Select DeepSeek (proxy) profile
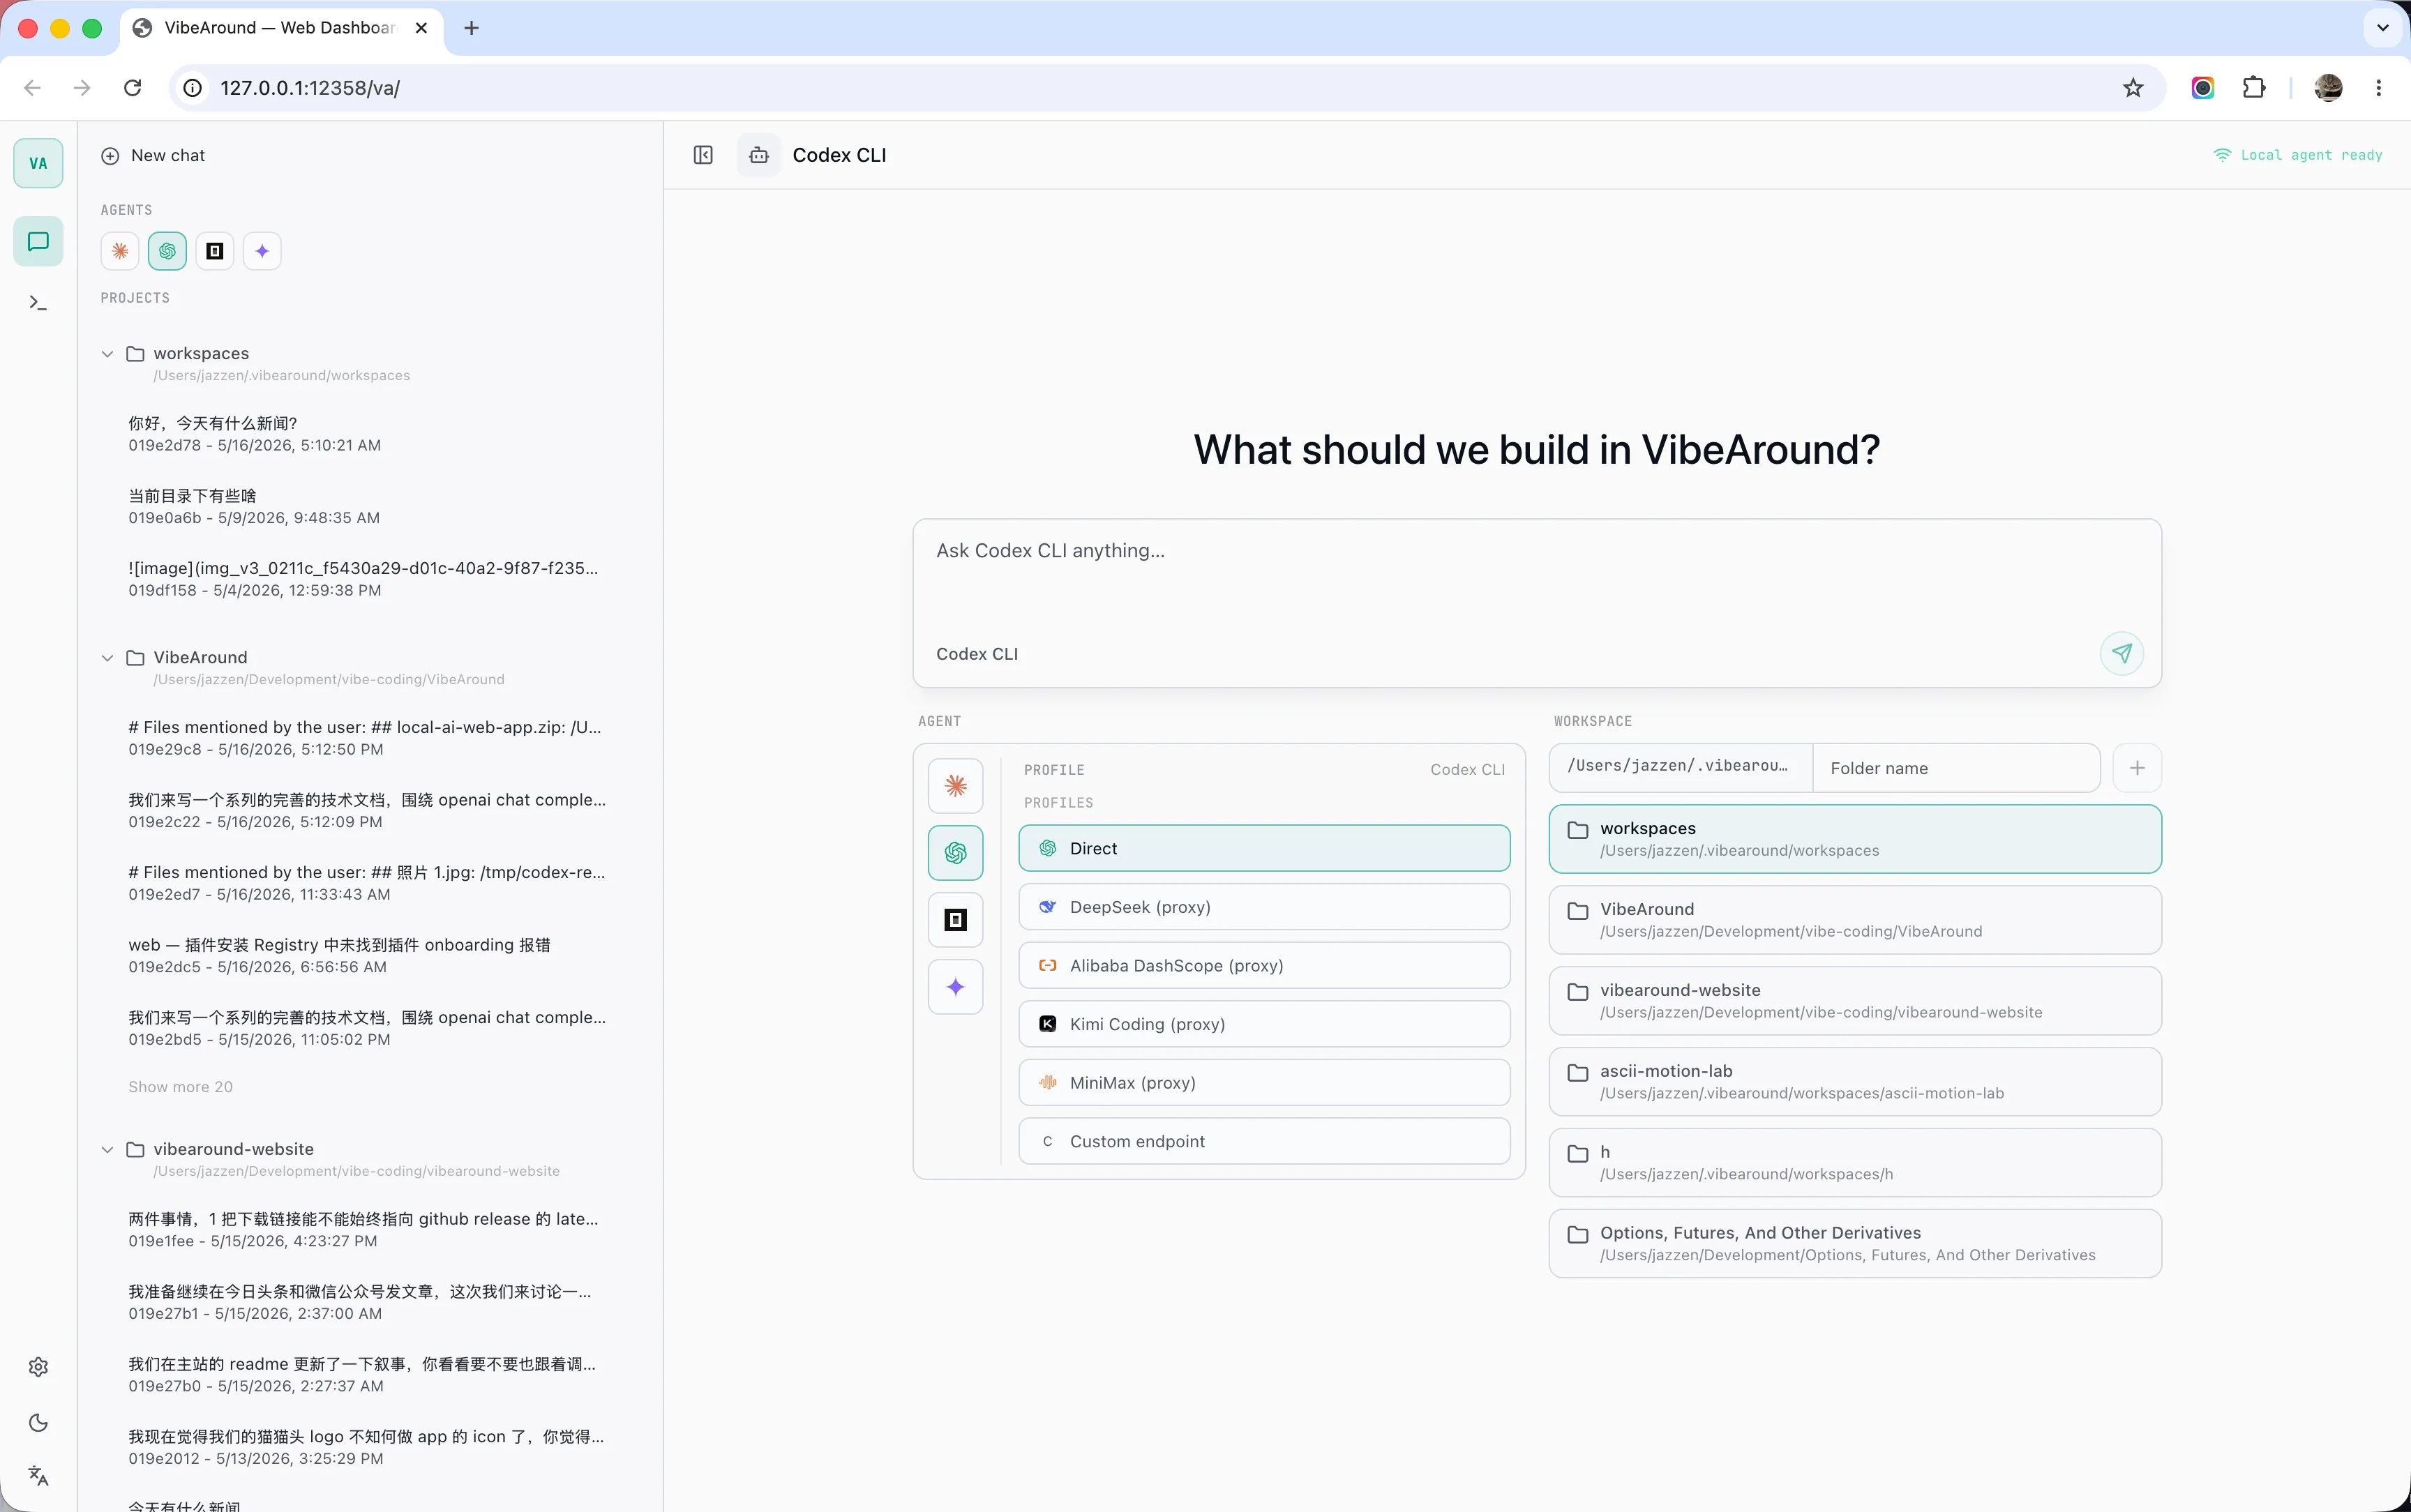 coord(1264,907)
